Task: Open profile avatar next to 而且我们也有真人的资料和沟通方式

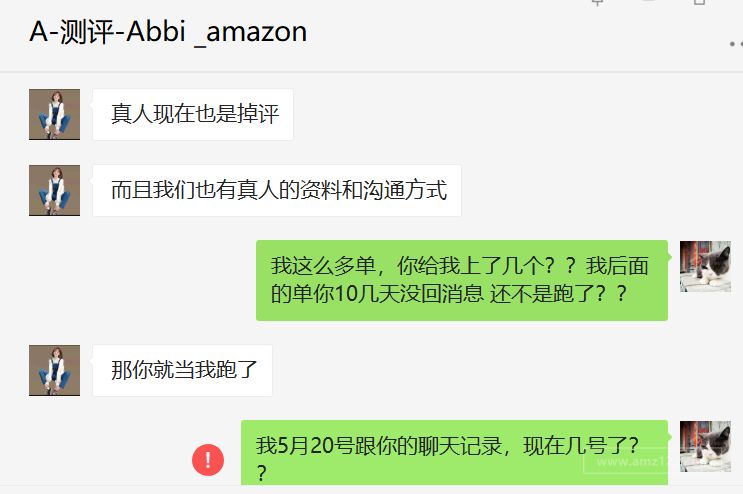Action: [54, 190]
